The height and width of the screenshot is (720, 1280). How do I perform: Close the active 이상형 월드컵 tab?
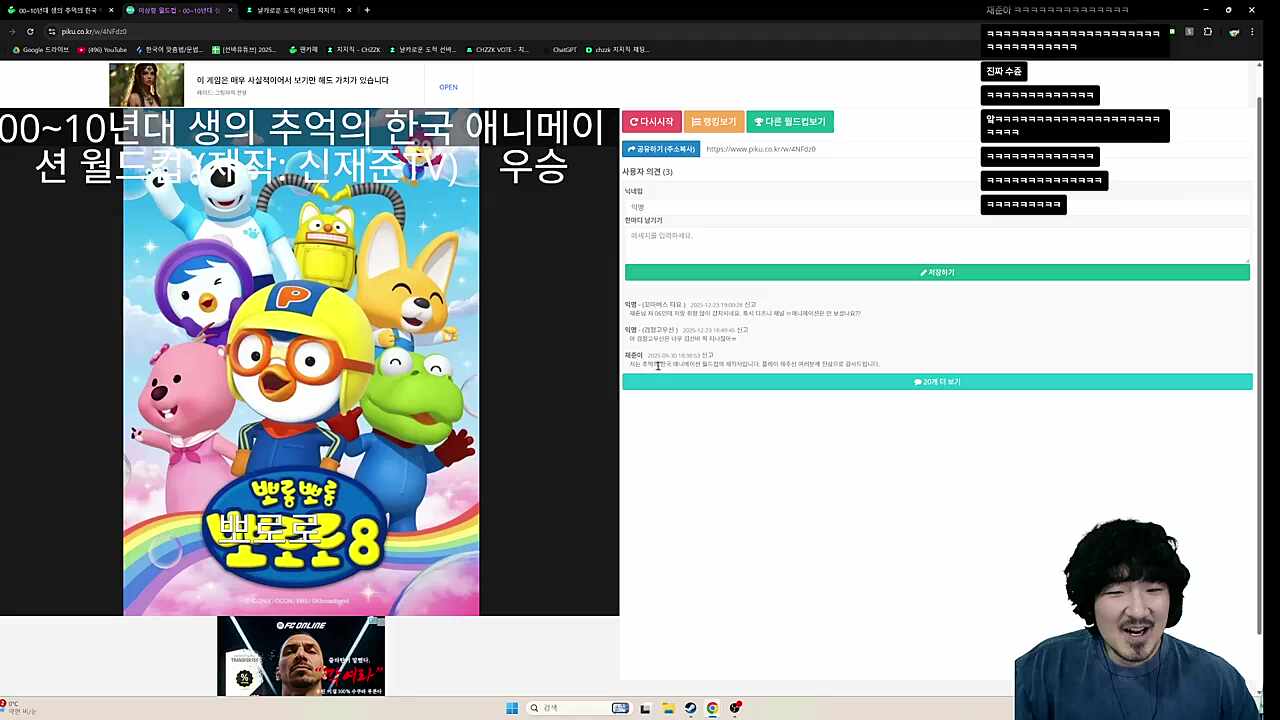pos(230,10)
